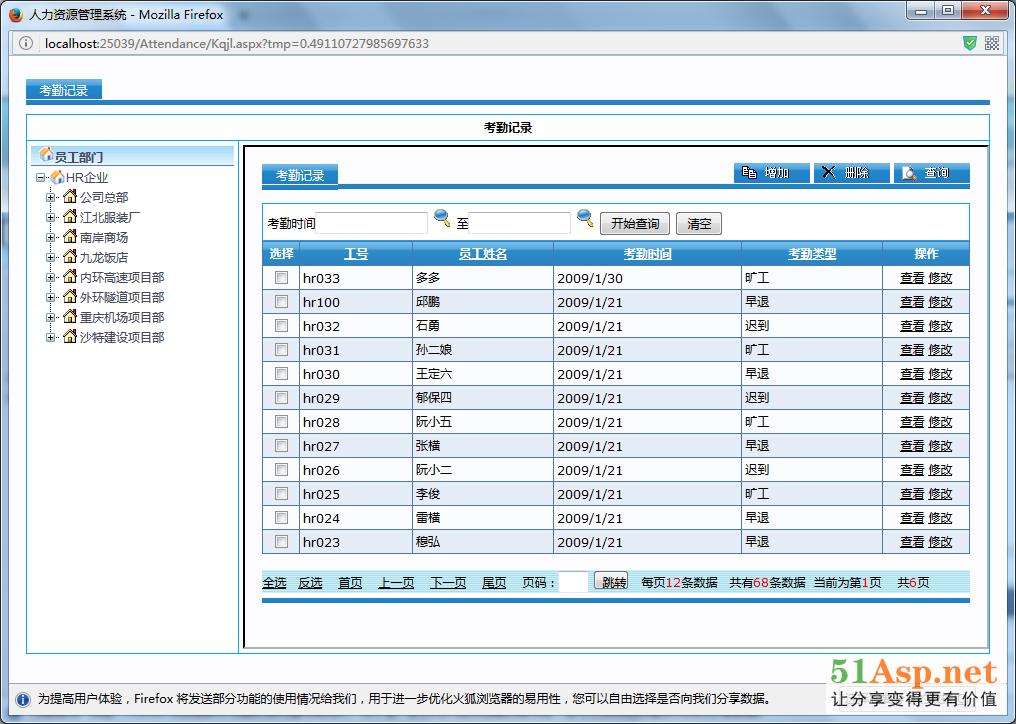Viewport: 1016px width, 724px height.
Task: Click the house icon for 公司总部
Action: pos(70,197)
